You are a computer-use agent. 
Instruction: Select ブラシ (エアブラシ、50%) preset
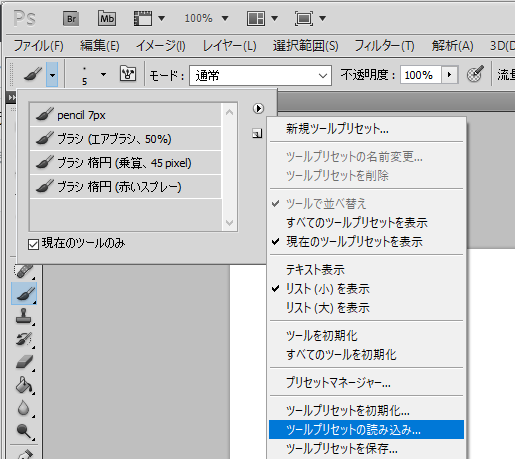[x=126, y=139]
